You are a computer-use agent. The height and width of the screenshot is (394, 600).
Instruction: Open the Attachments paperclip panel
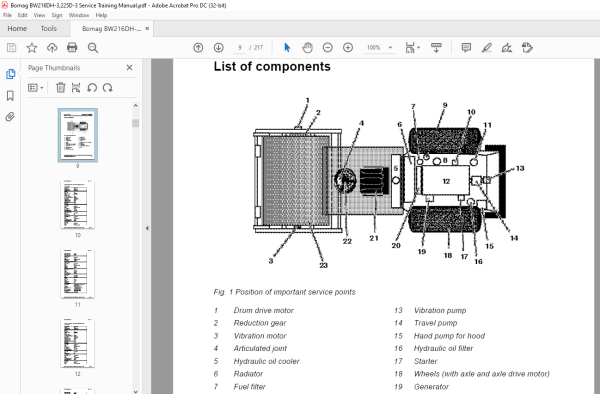click(x=10, y=117)
